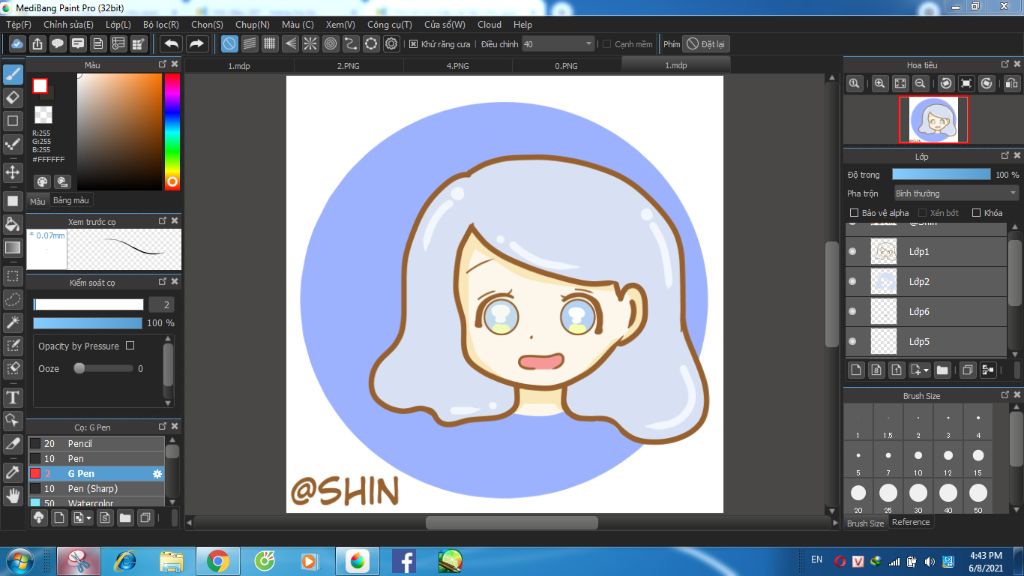The width and height of the screenshot is (1024, 576).
Task: Choose brush size 30 preset
Action: (918, 498)
